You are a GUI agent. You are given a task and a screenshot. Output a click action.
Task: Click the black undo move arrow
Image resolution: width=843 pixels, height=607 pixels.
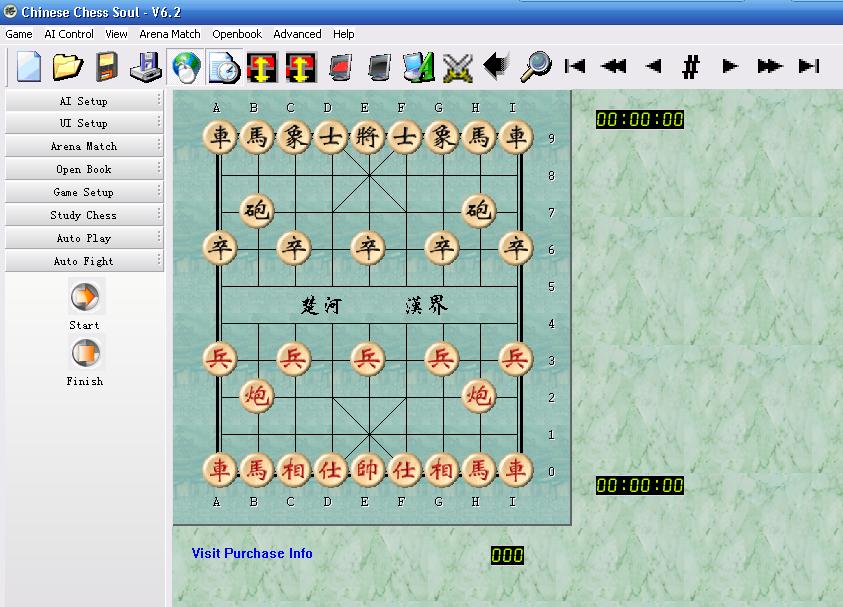click(x=496, y=66)
